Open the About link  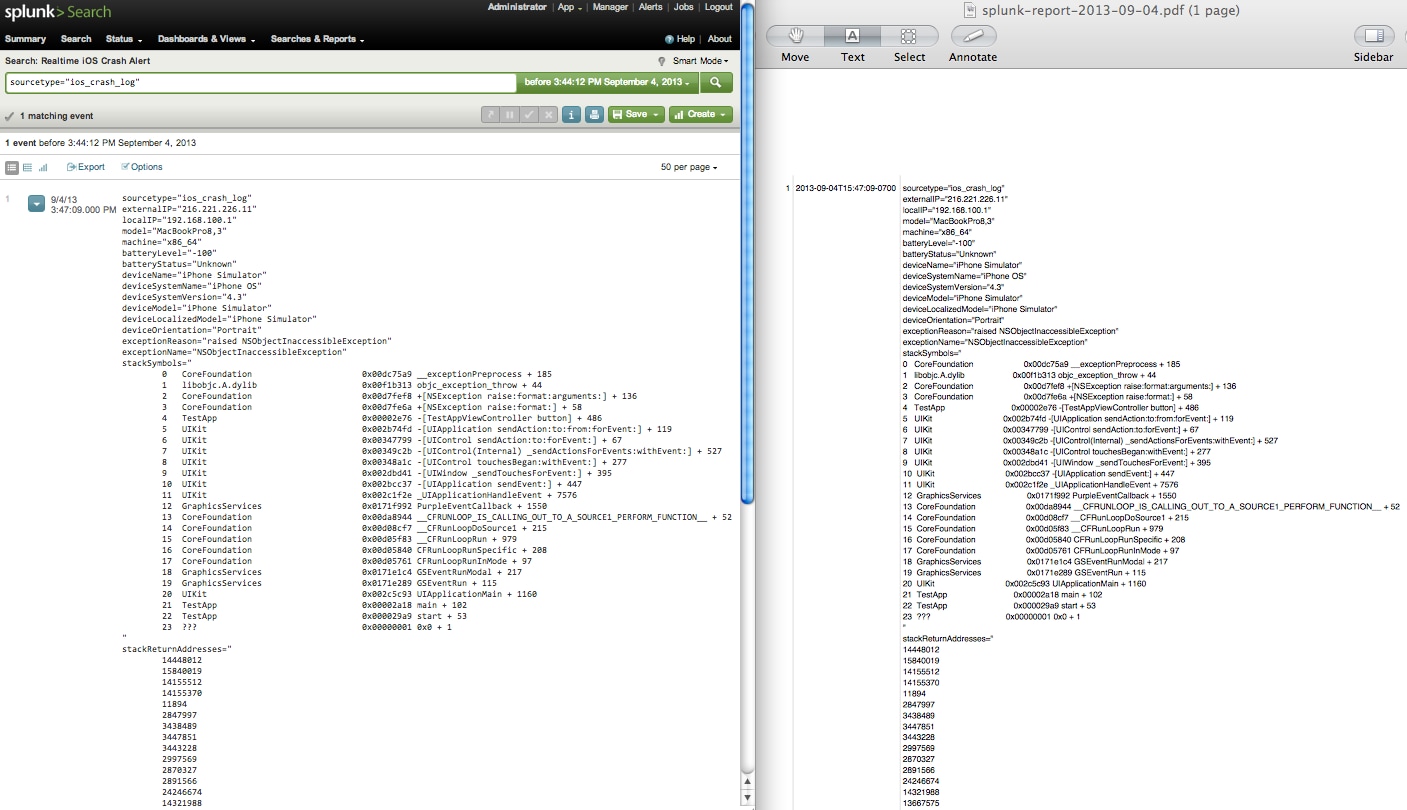720,39
